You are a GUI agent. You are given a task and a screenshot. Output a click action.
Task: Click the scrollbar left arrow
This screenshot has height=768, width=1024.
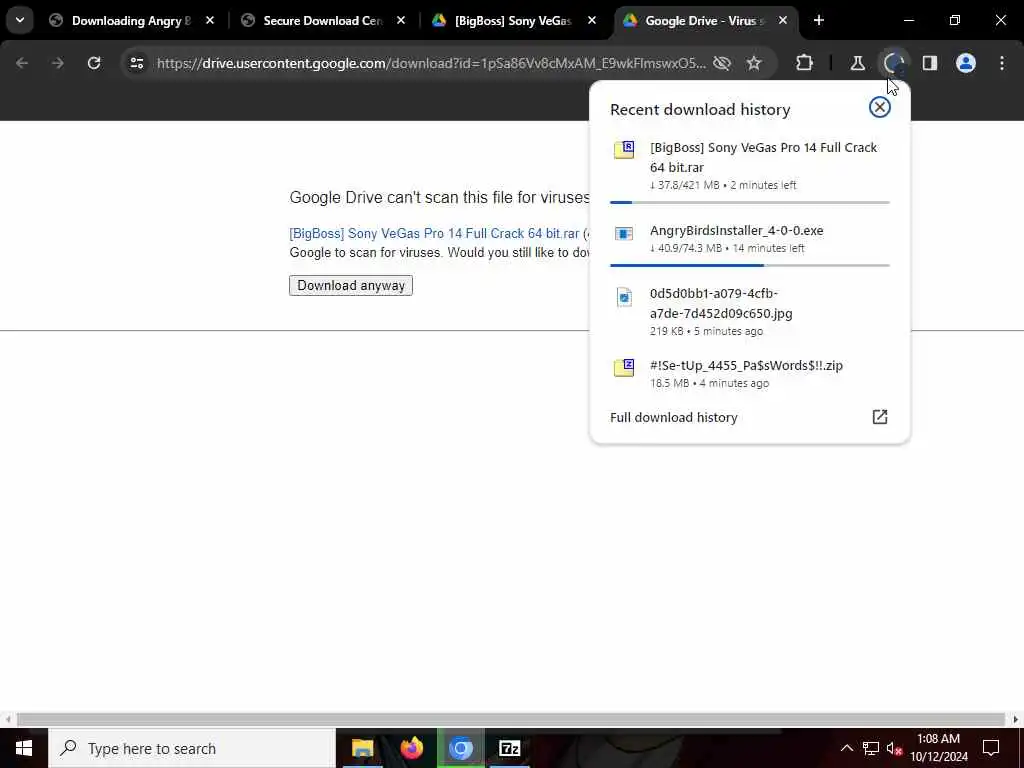click(x=7, y=720)
